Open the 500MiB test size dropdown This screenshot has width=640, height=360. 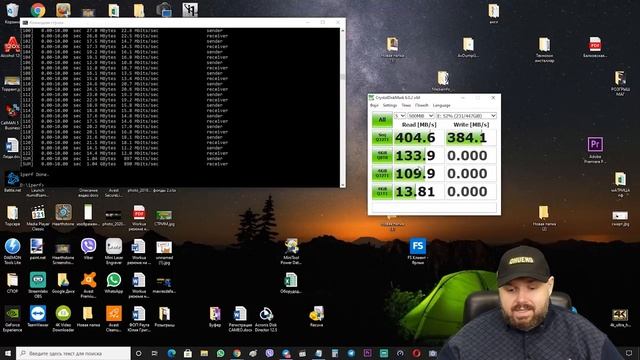(420, 116)
